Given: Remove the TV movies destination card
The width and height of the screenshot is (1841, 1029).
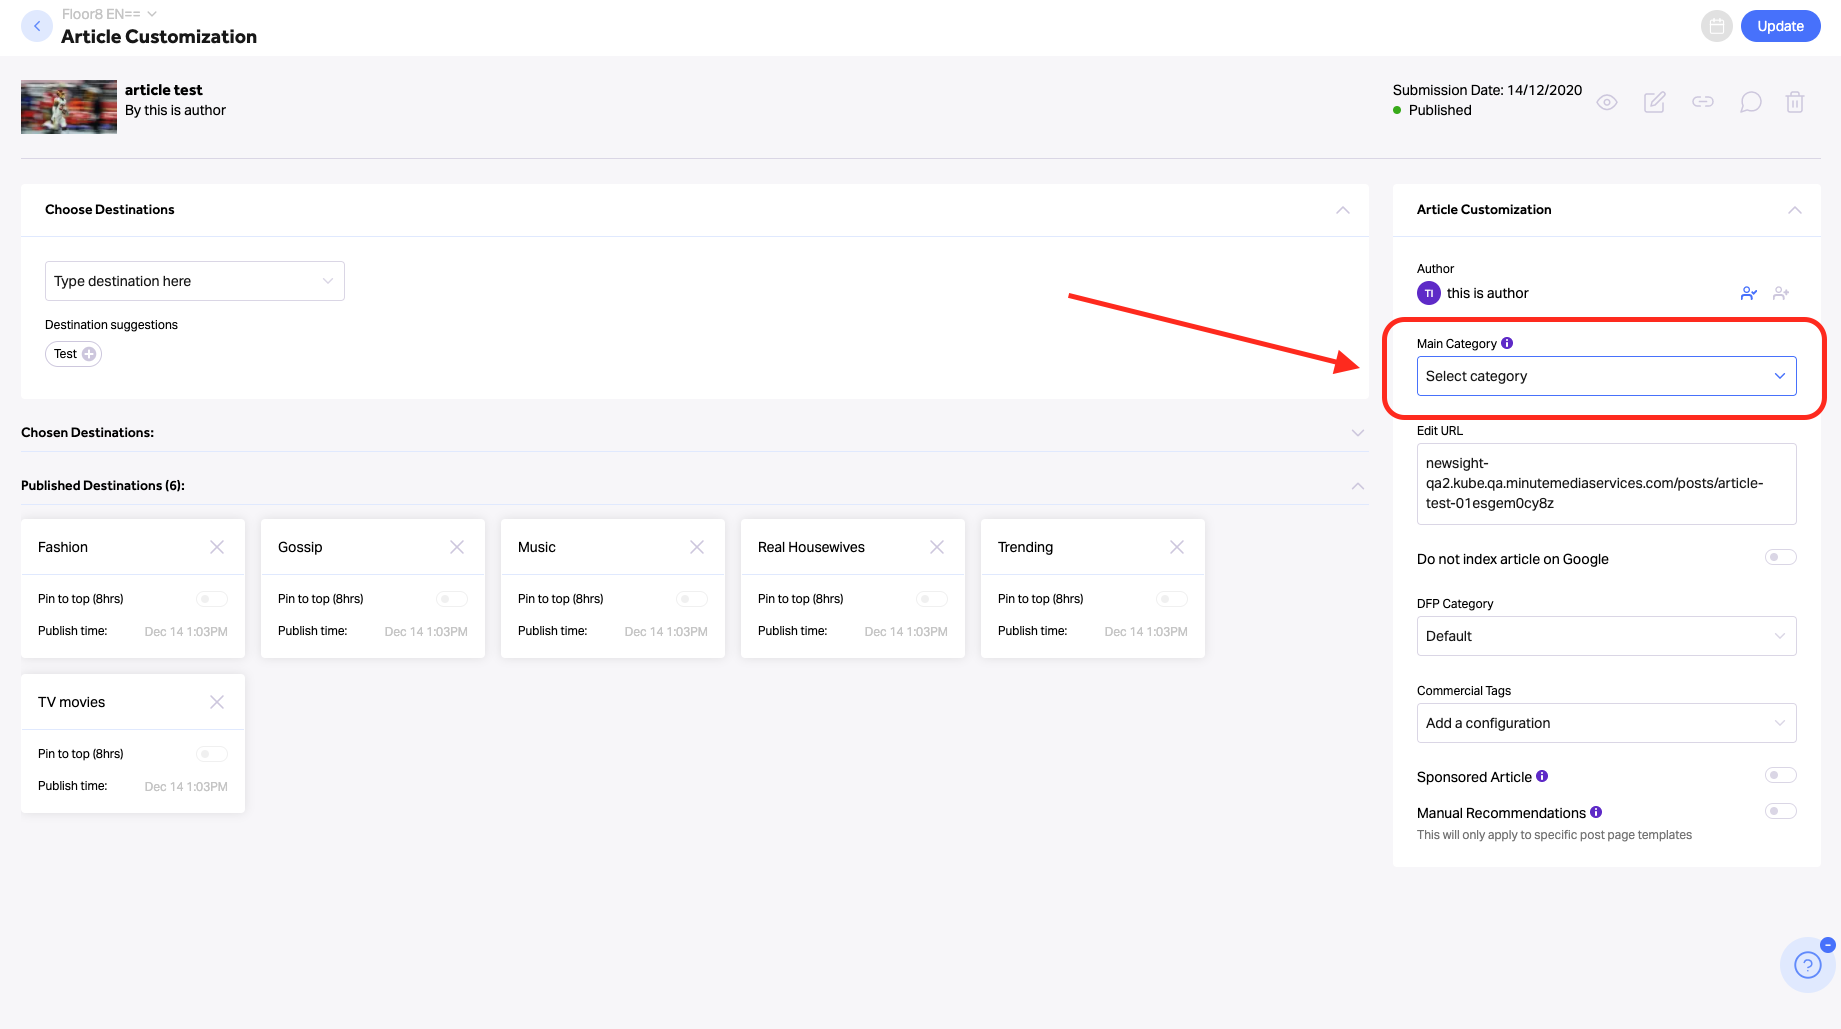Looking at the screenshot, I should (x=217, y=702).
